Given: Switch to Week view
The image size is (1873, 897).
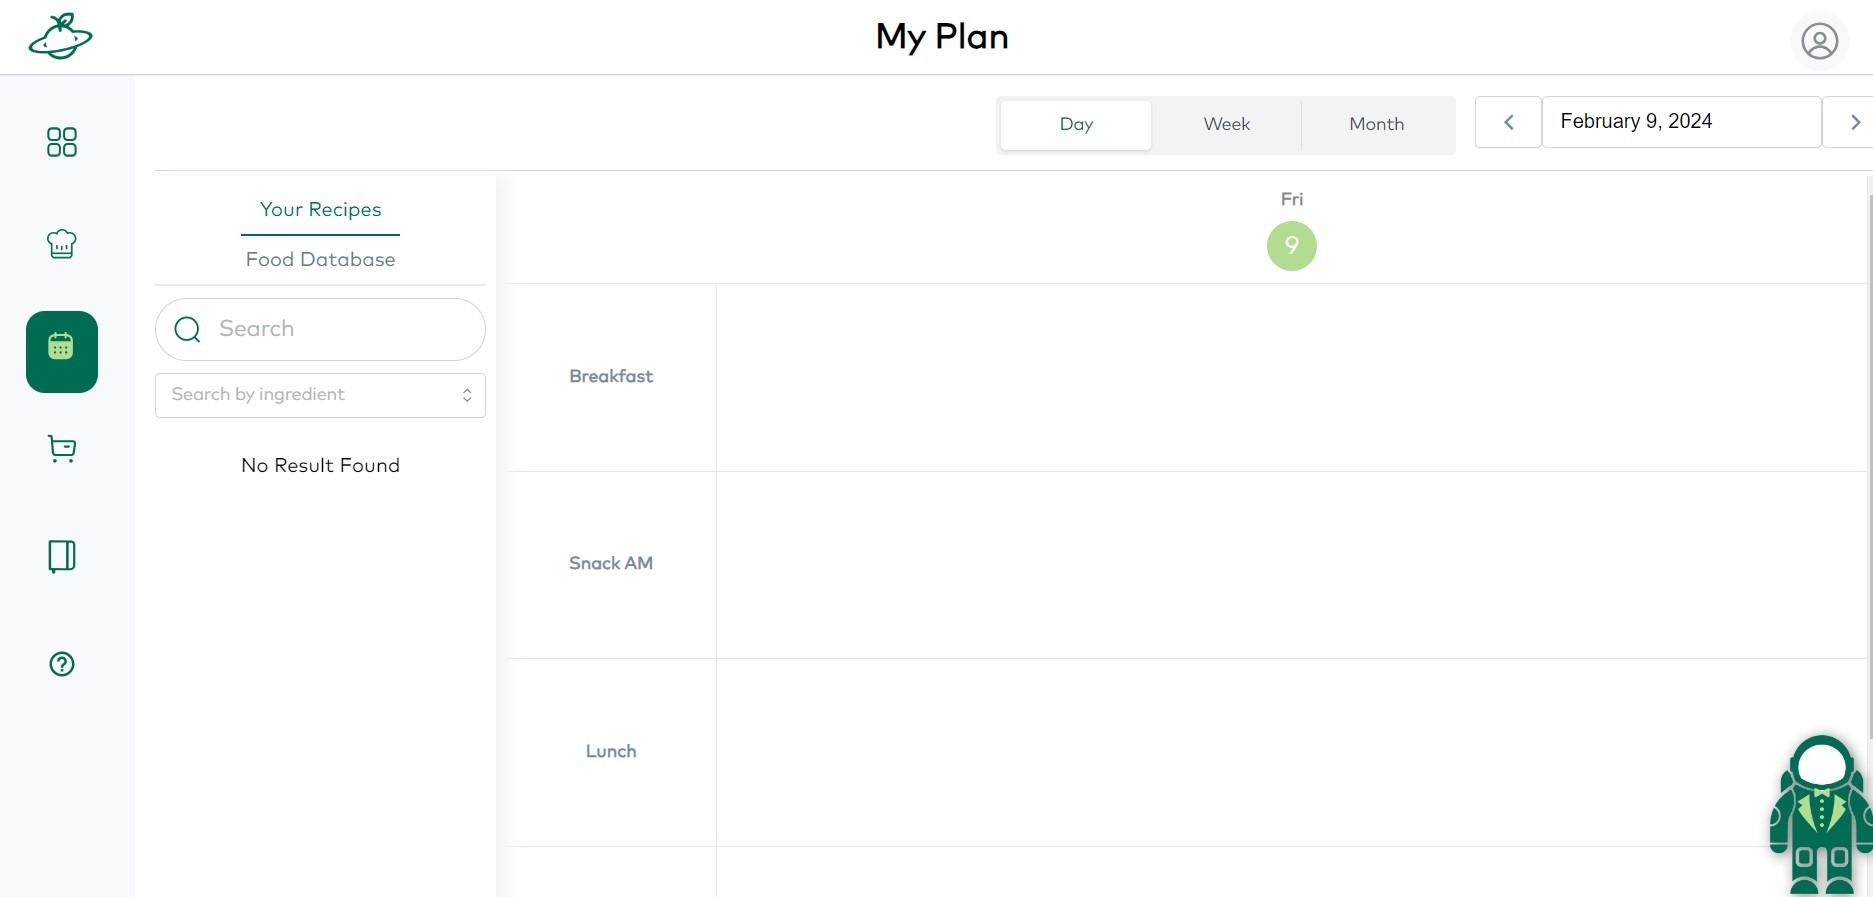Looking at the screenshot, I should point(1225,124).
